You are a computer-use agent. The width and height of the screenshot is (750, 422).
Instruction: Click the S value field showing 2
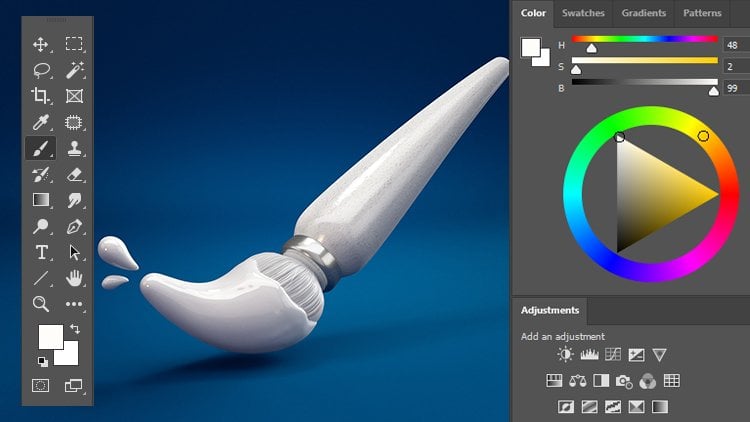click(736, 67)
